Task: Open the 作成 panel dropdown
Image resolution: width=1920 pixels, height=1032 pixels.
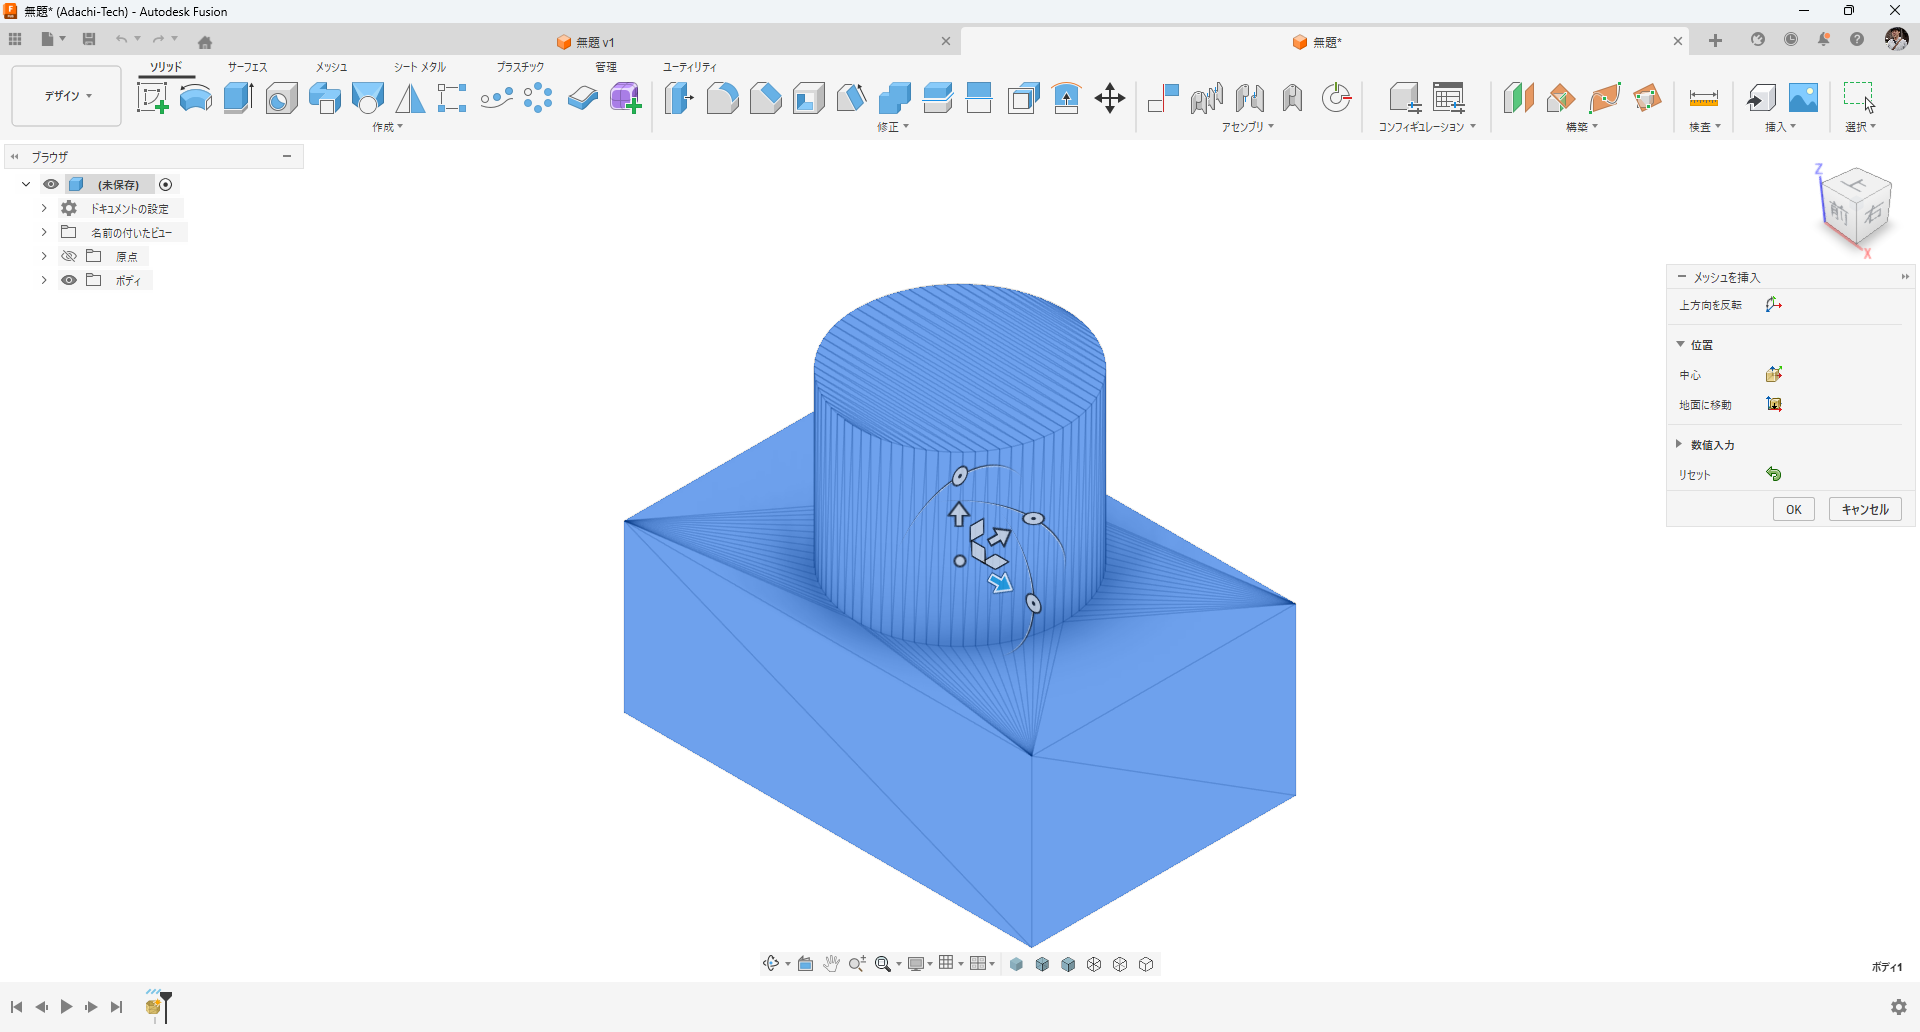Action: pos(388,127)
